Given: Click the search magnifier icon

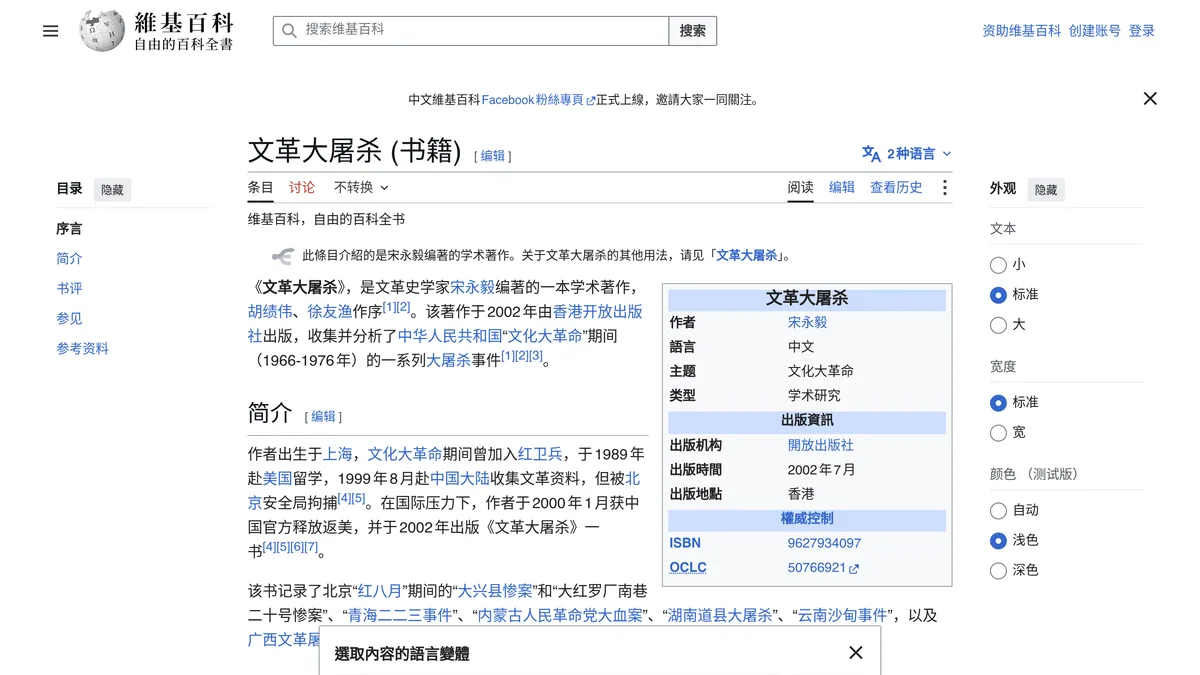Looking at the screenshot, I should 289,31.
